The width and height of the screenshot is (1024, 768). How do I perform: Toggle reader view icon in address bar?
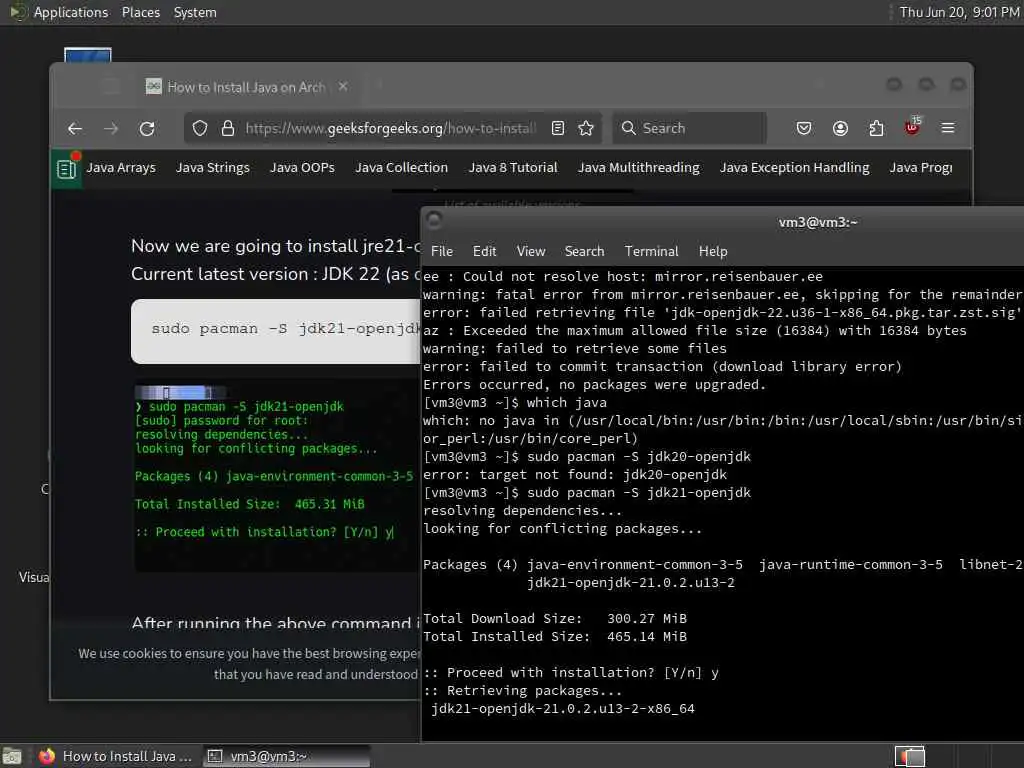tap(558, 128)
